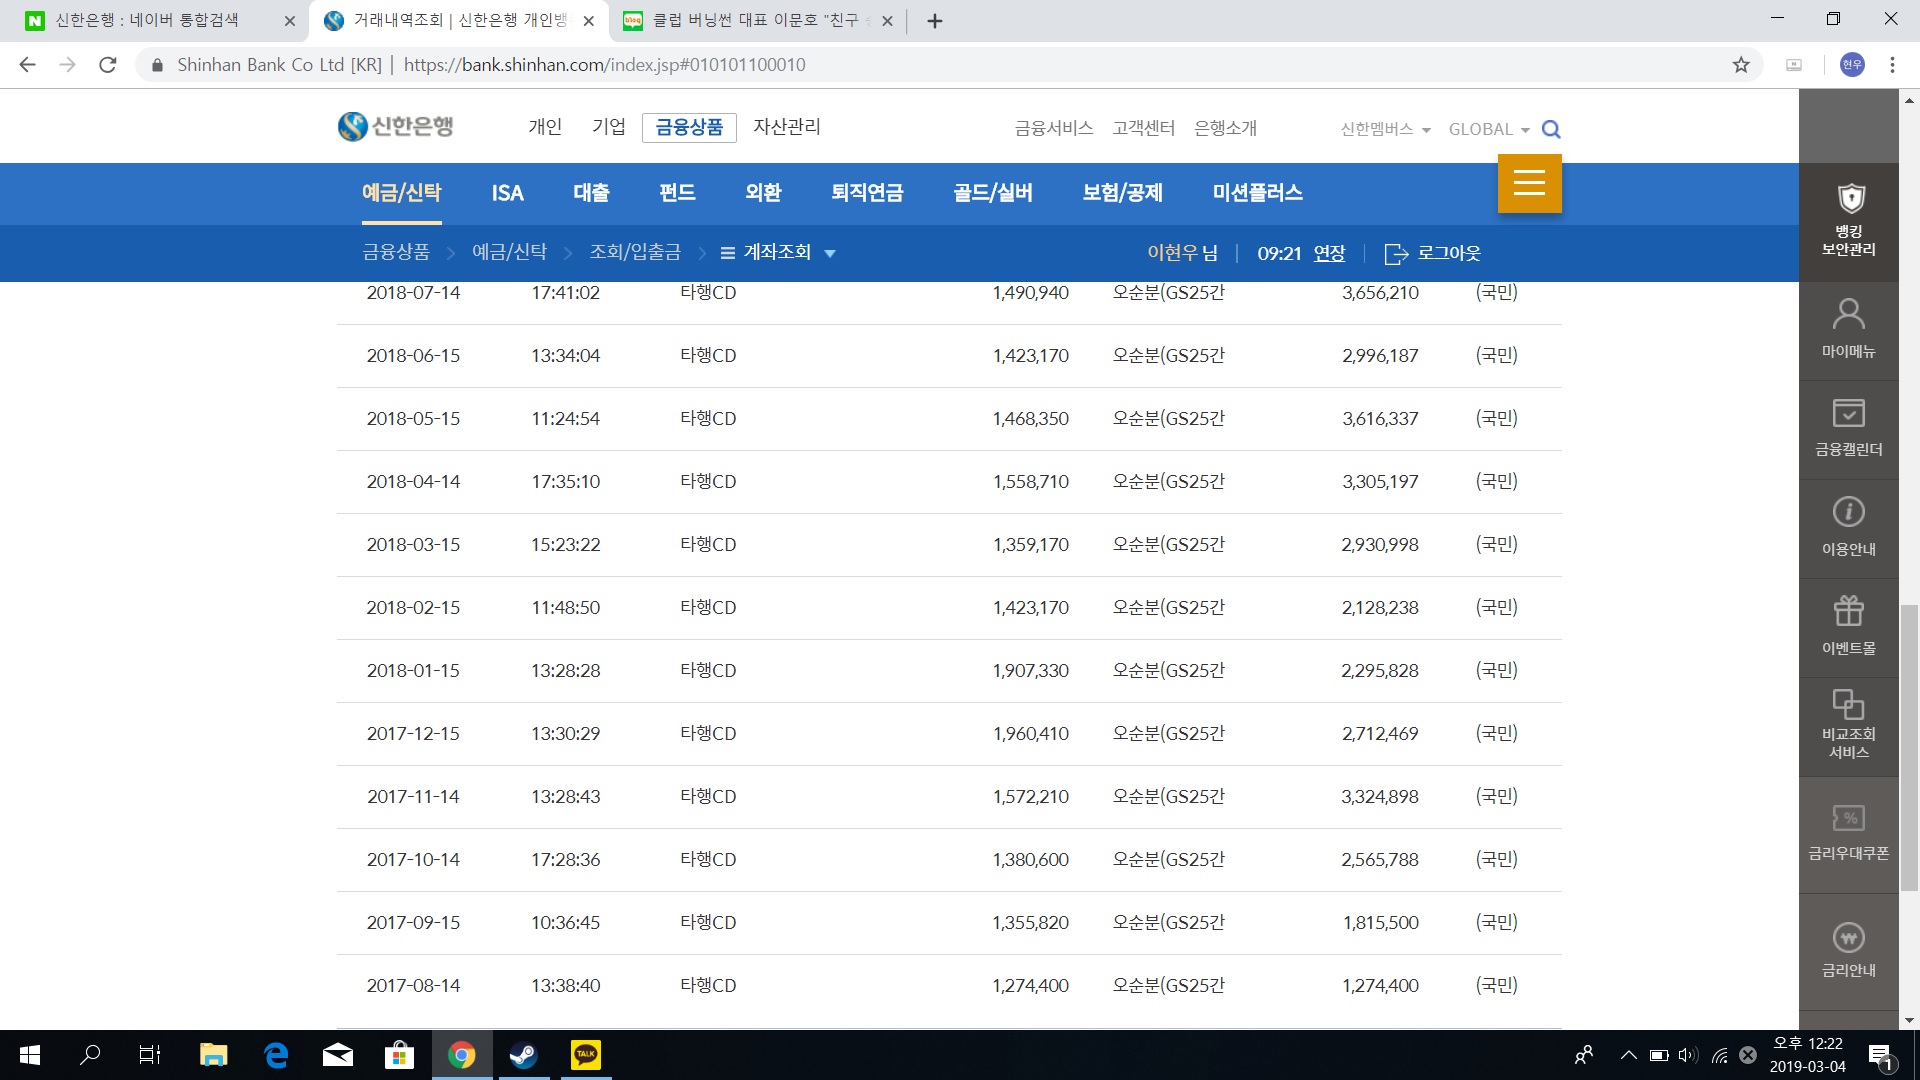1920x1080 pixels.
Task: Expand 신한멤버스 dropdown
Action: point(1386,129)
